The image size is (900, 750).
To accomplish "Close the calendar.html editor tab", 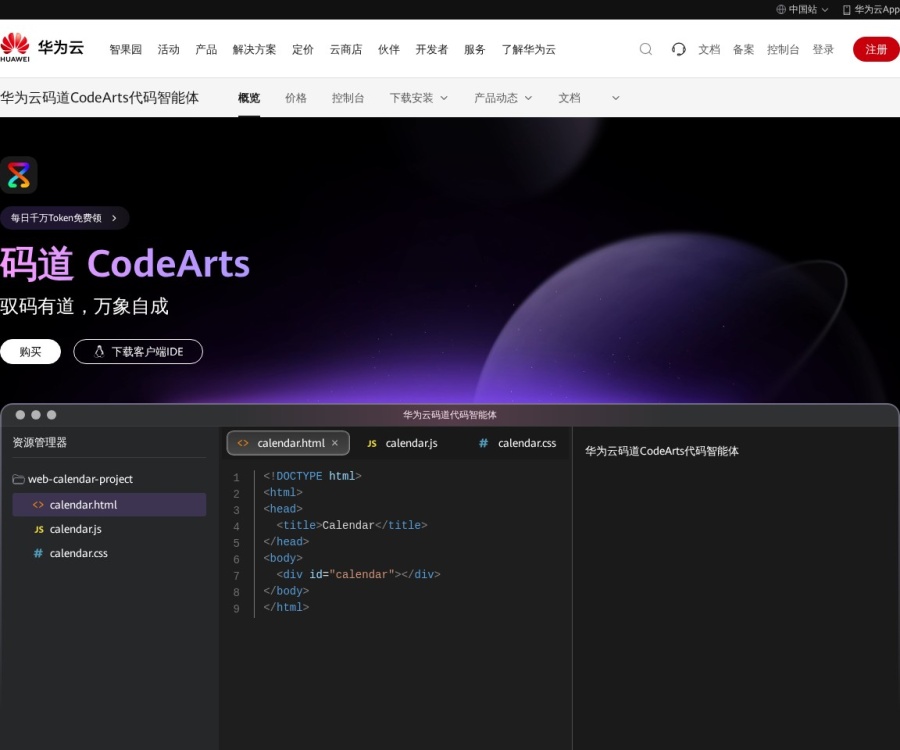I will 335,443.
